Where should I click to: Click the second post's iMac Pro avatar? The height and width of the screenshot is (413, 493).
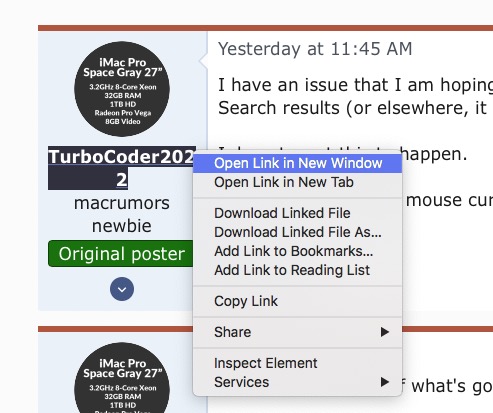click(122, 378)
